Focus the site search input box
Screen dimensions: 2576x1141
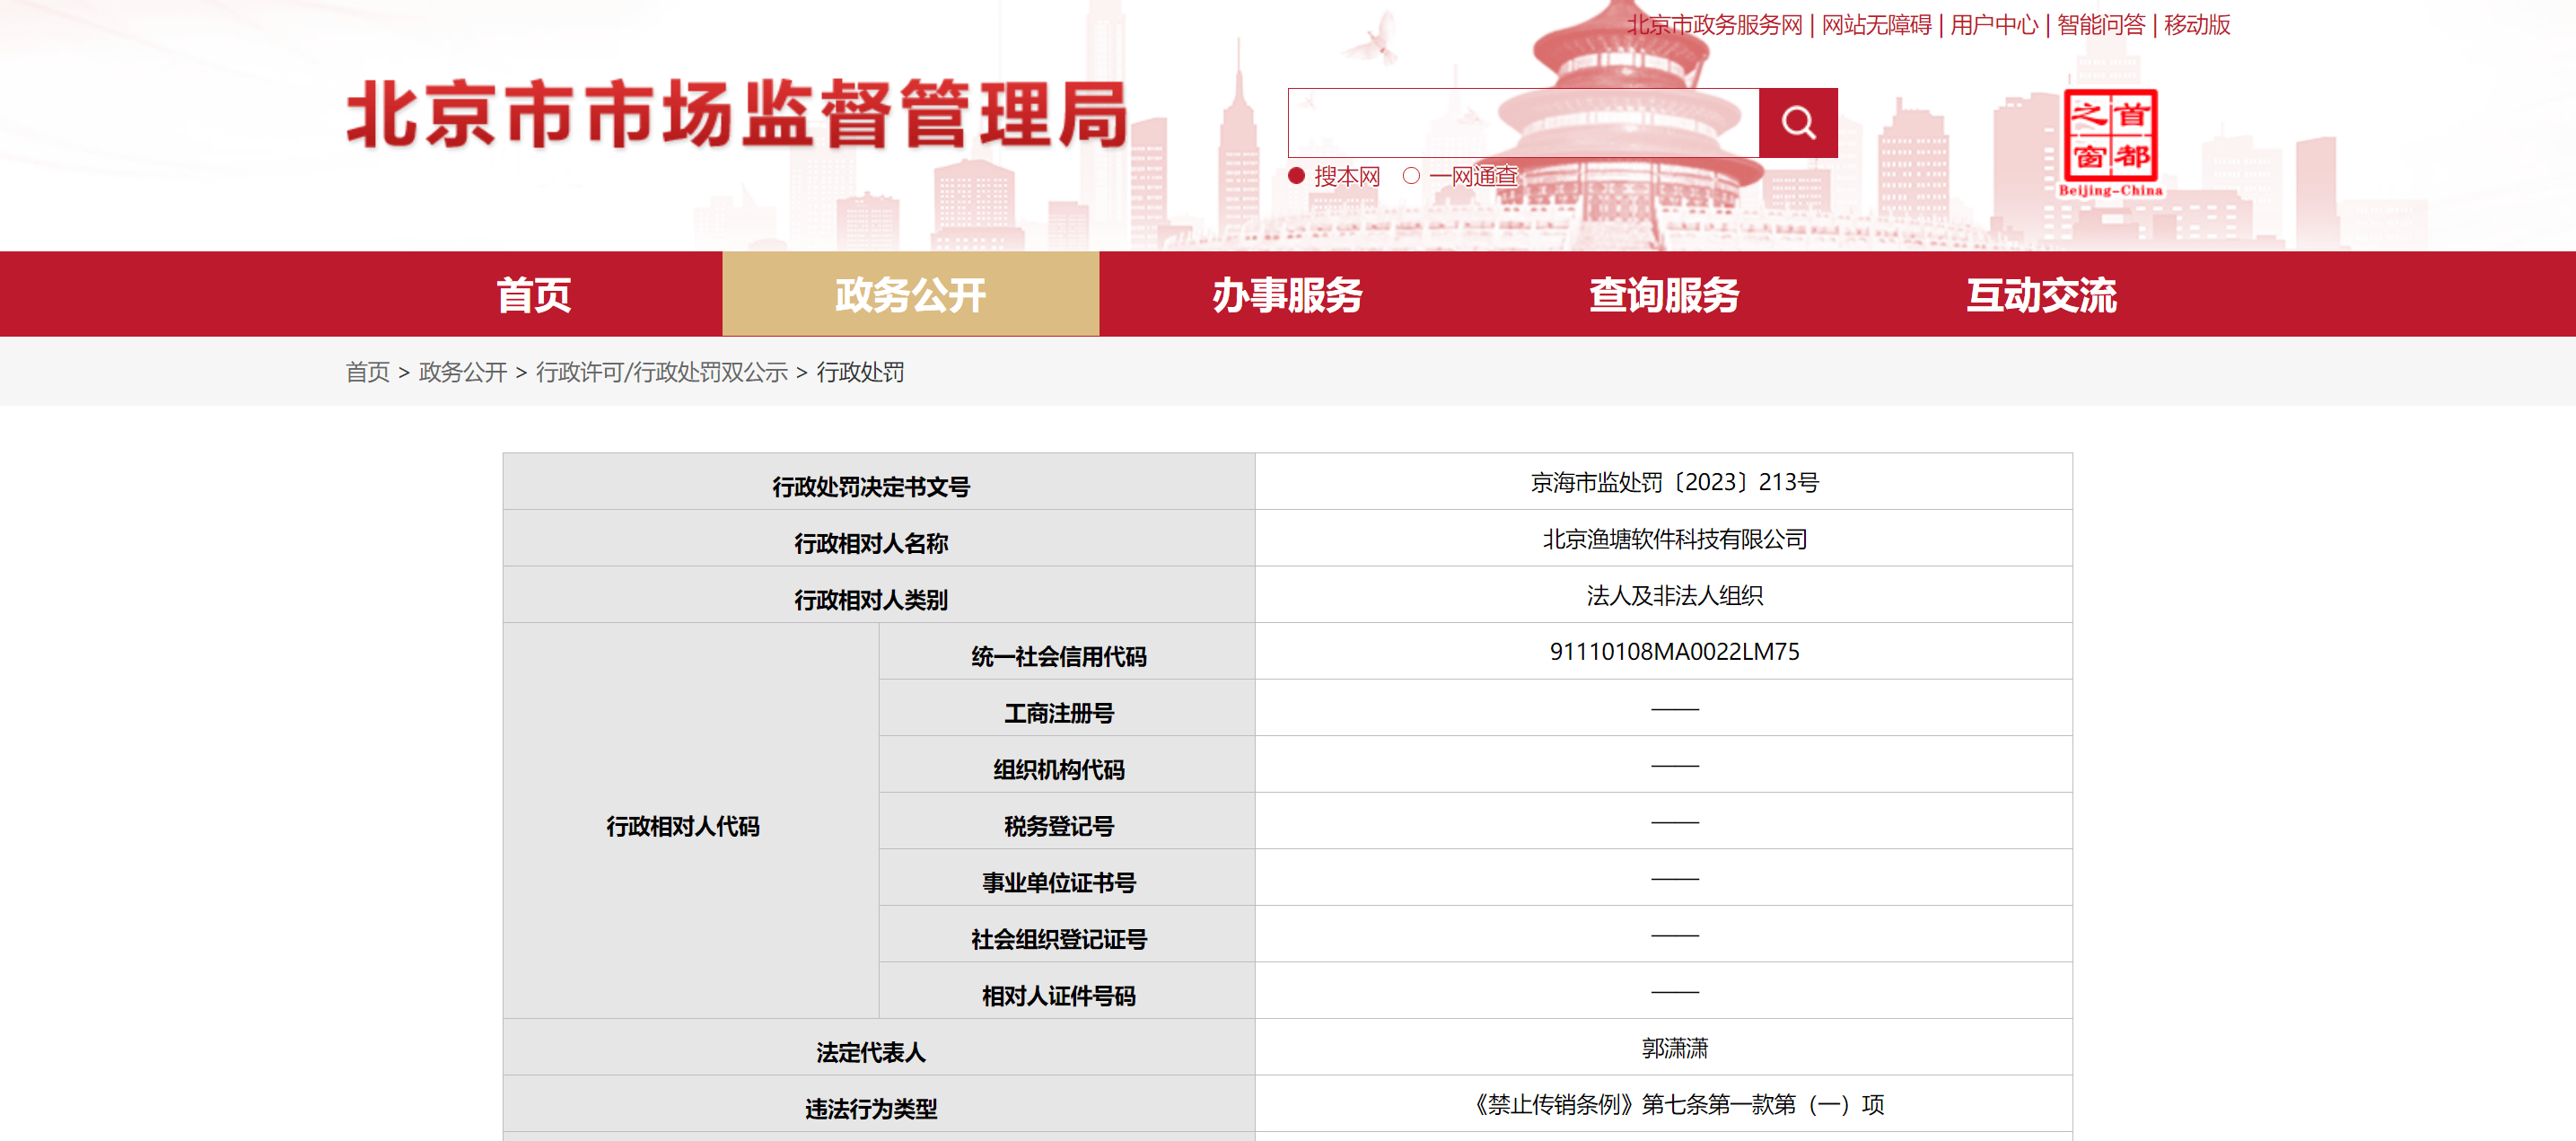coord(1522,123)
